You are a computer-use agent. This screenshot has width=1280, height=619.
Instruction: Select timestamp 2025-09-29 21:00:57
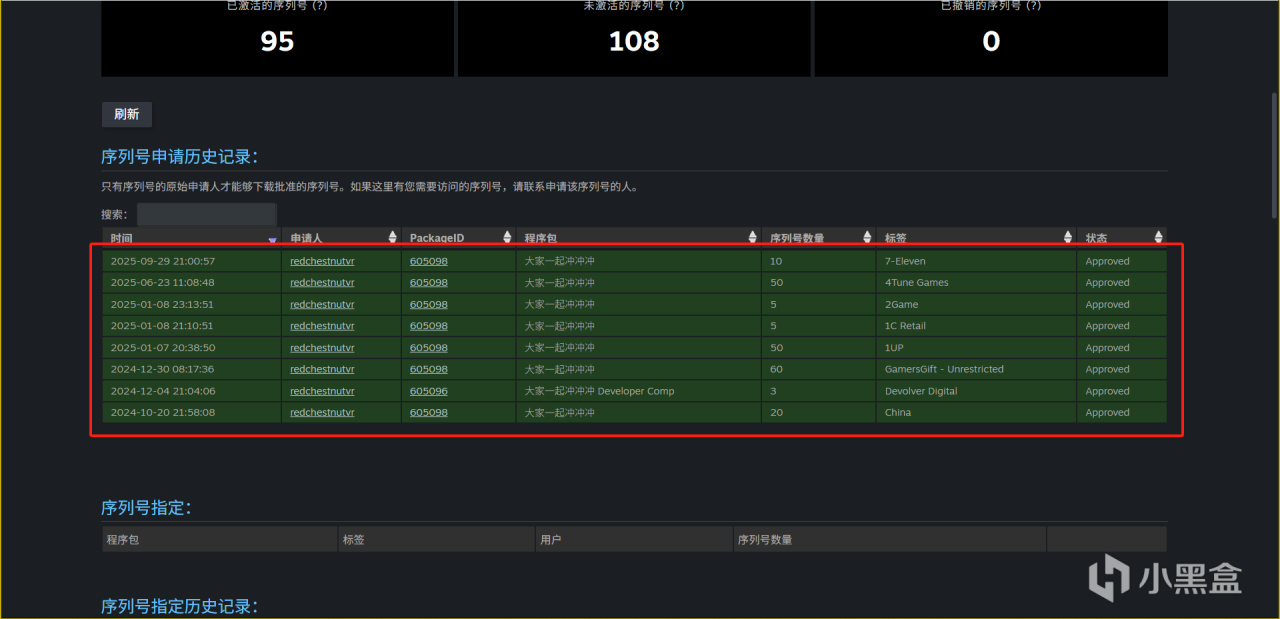(163, 261)
